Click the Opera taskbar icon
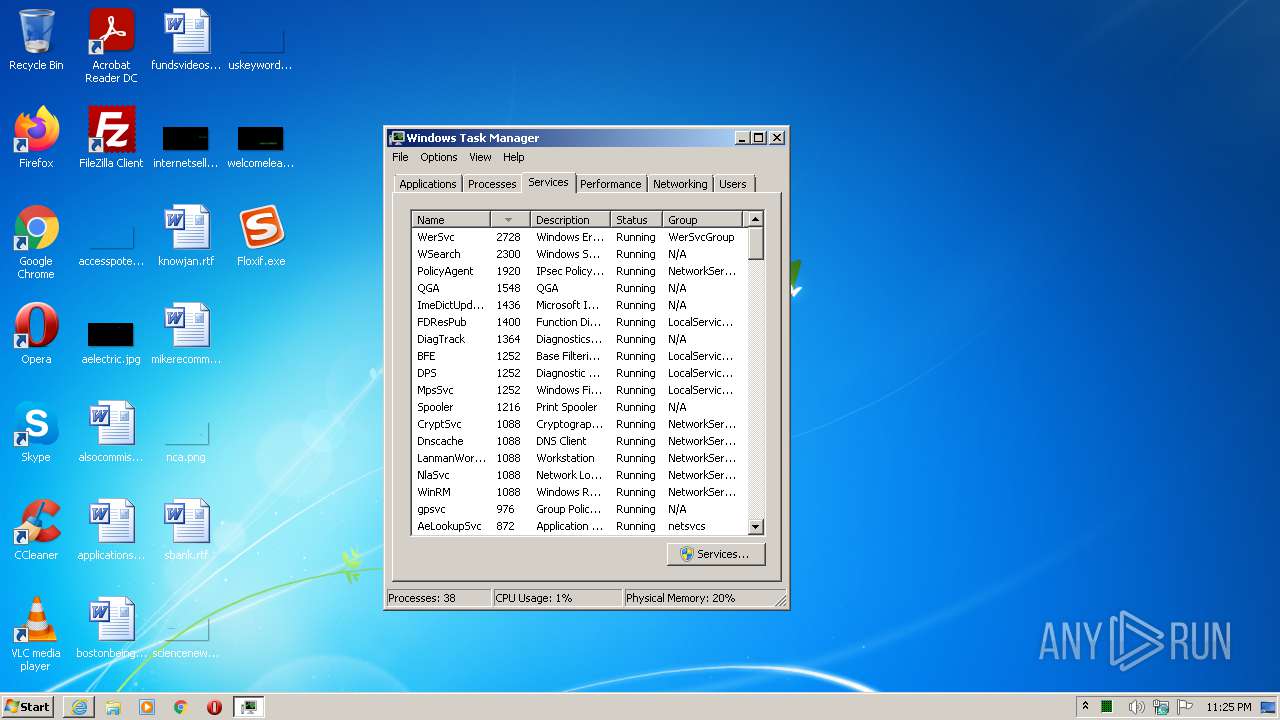This screenshot has width=1280, height=720. tap(214, 707)
